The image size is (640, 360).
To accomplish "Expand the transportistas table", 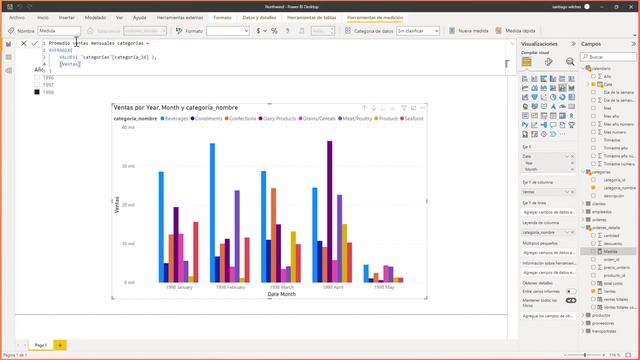I will (583, 331).
